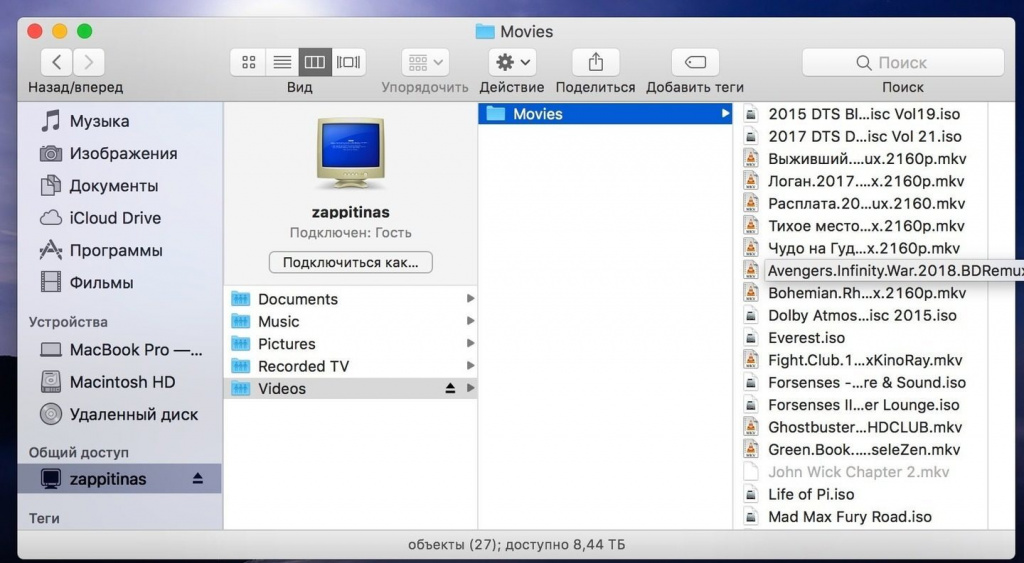The height and width of the screenshot is (563, 1024).
Task: Select the Avengers.Infinity.War.2018 file
Action: 882,270
